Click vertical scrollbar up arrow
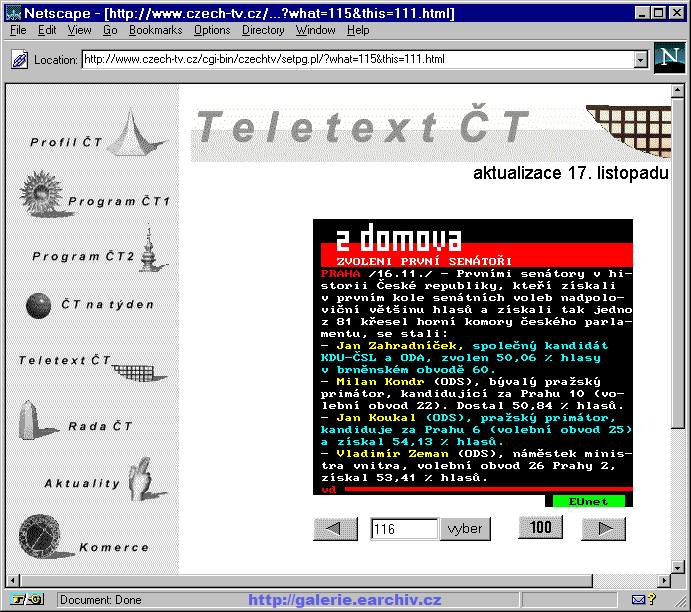The width and height of the screenshot is (691, 612). [x=678, y=91]
